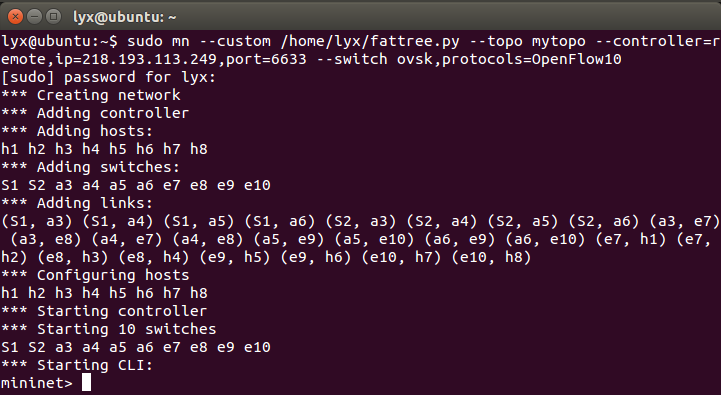
Task: Close the lyx@ubuntu terminal window
Action: pyautogui.click(x=15, y=17)
